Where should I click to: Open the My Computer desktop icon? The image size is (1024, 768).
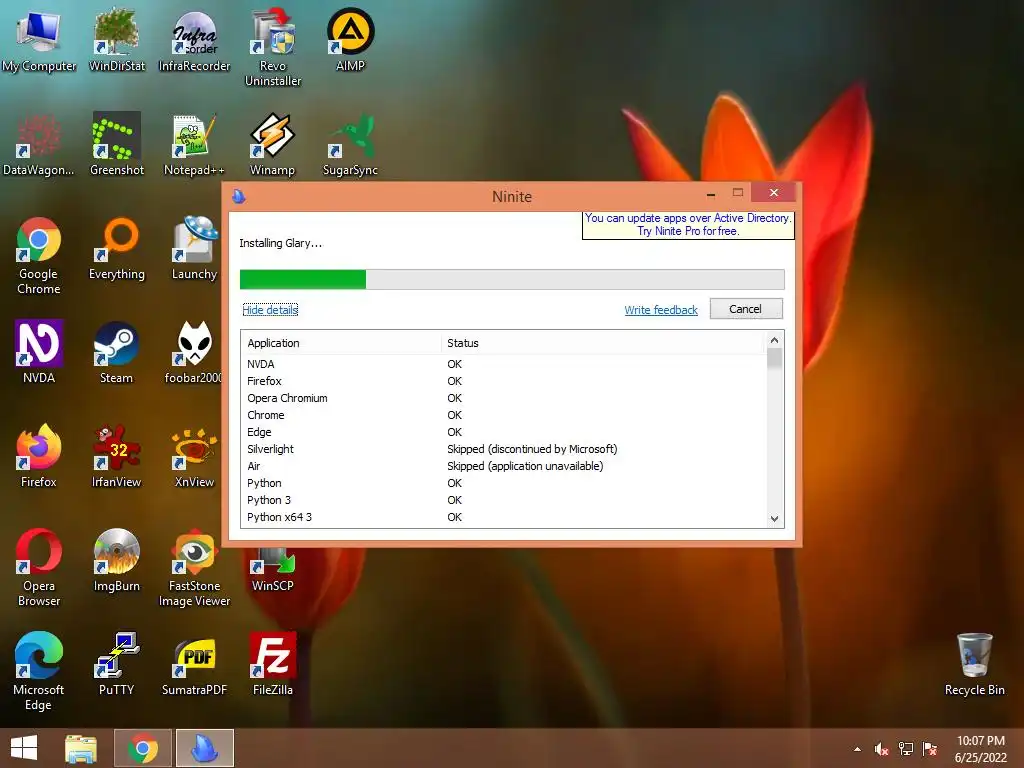pos(39,40)
